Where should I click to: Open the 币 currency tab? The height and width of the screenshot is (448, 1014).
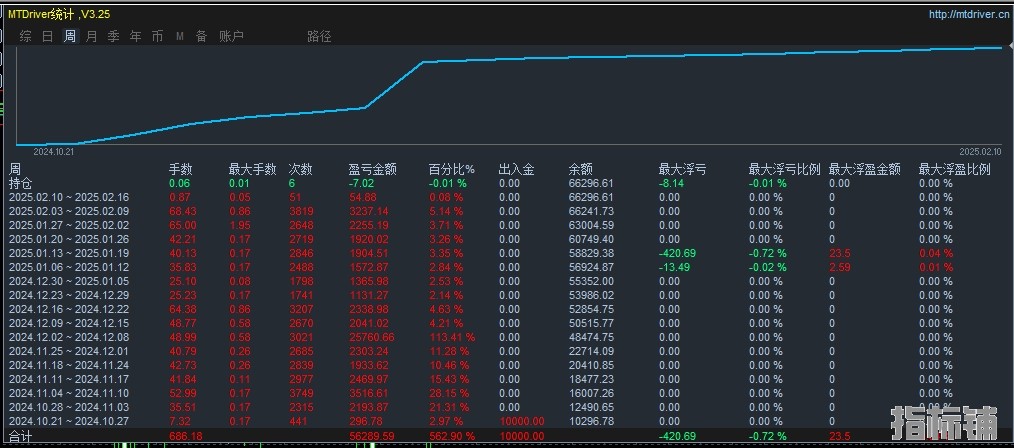157,36
